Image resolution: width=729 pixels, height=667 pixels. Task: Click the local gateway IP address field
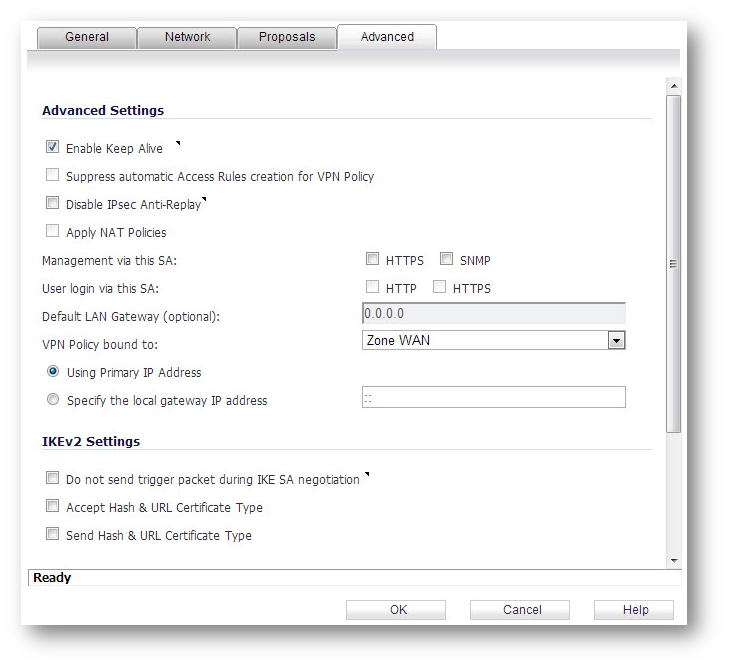(494, 397)
